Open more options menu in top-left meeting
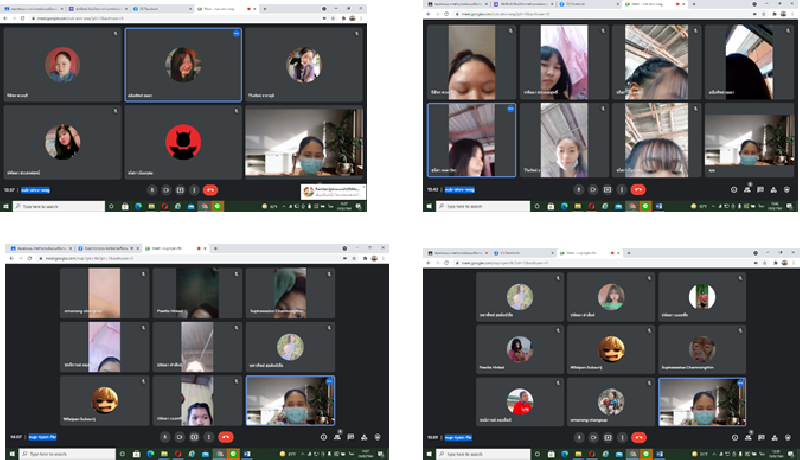 point(194,189)
